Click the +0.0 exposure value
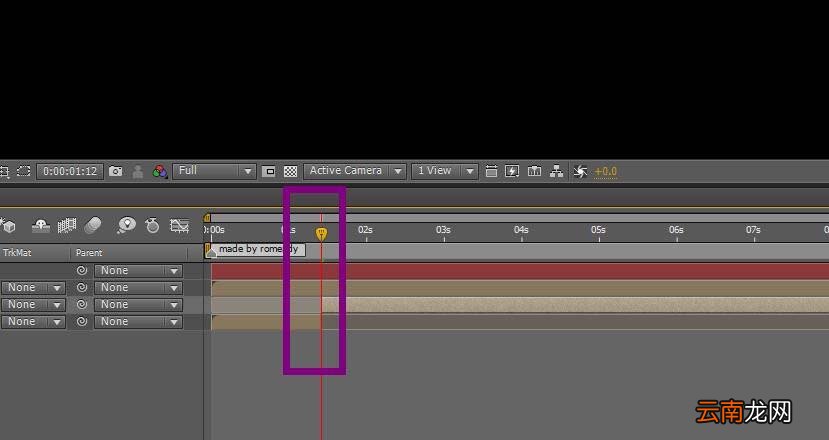This screenshot has width=829, height=440. tap(605, 172)
